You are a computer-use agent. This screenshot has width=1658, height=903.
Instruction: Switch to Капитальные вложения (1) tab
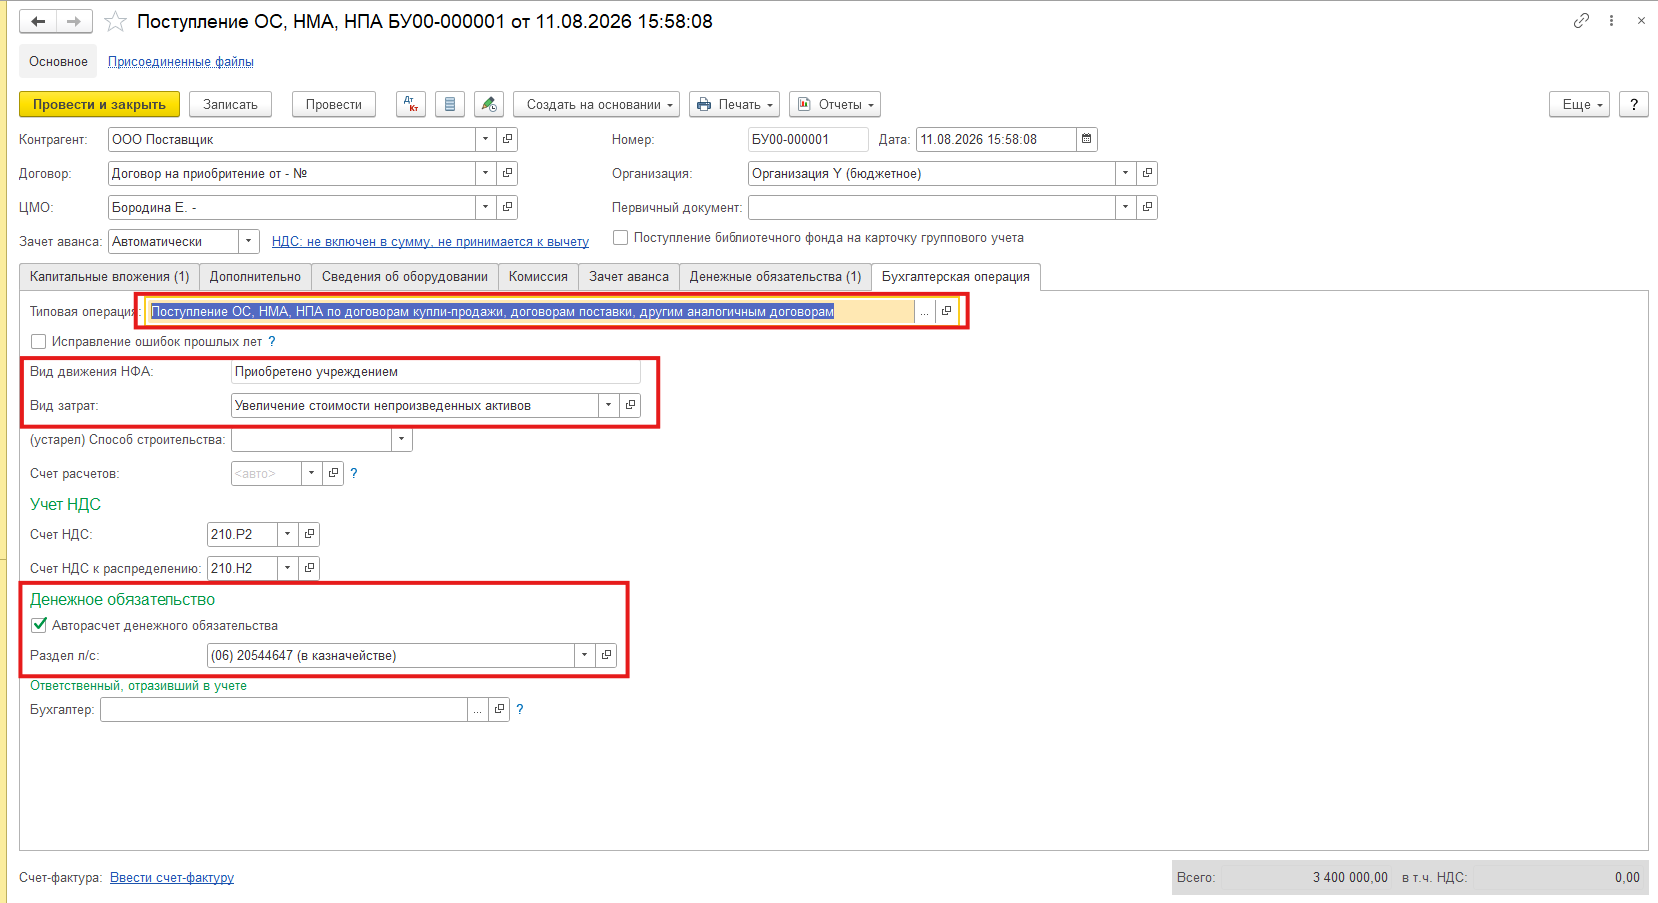tap(109, 277)
